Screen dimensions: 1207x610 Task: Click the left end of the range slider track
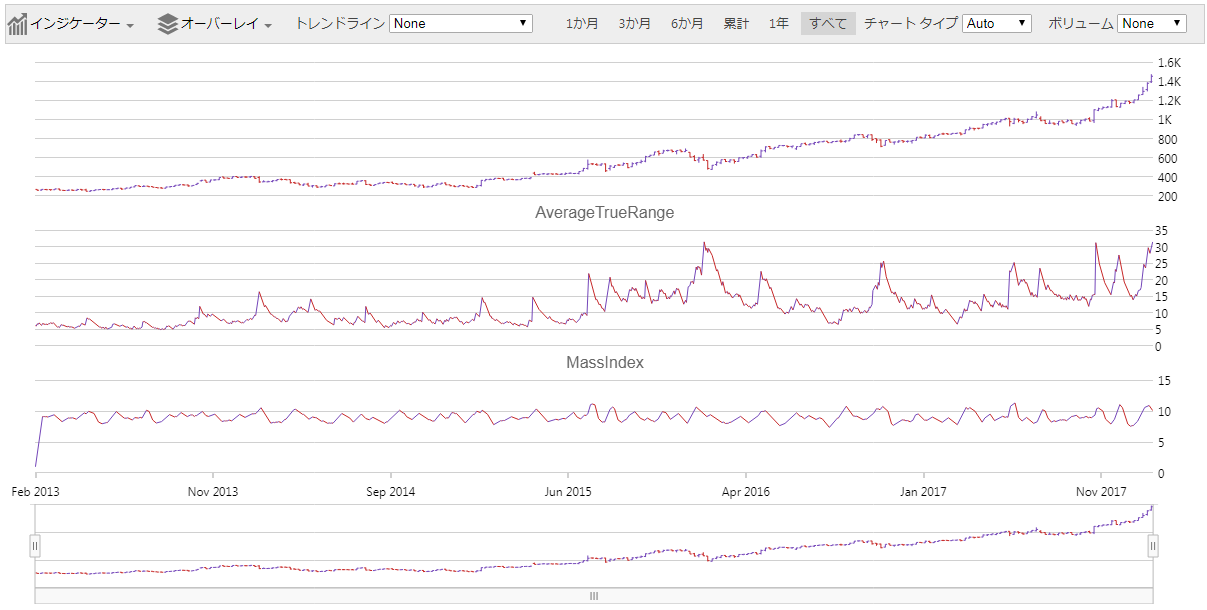pos(45,545)
